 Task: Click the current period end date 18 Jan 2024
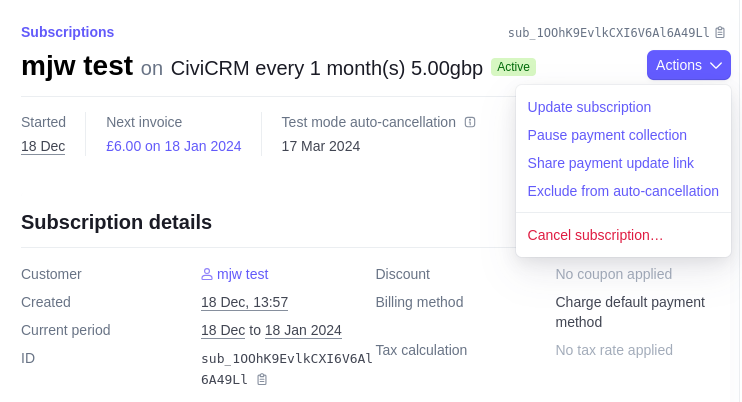tap(303, 330)
